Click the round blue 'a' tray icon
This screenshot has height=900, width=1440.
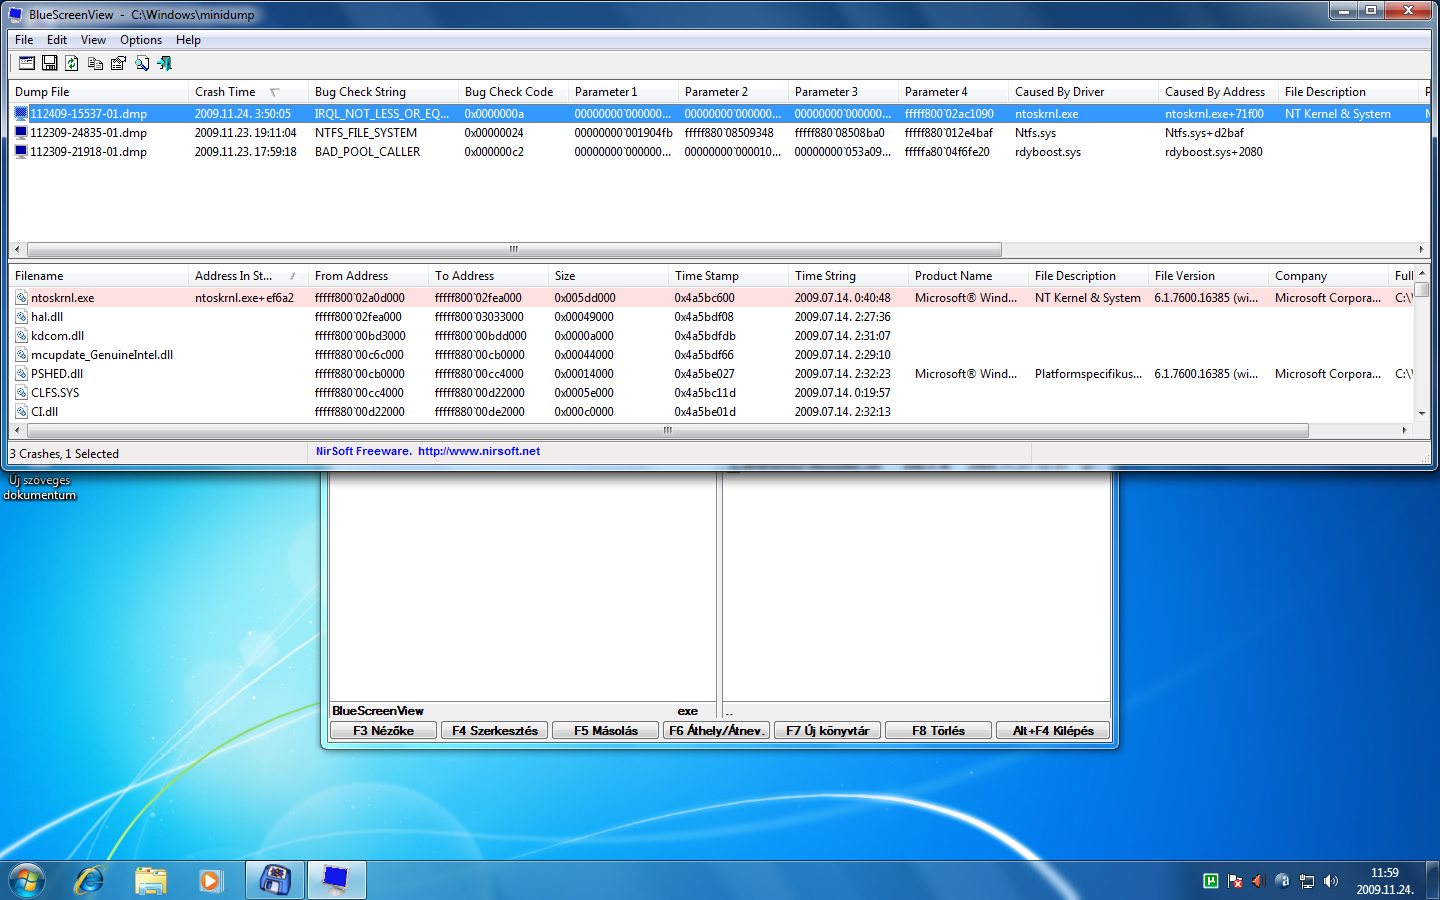pyautogui.click(x=1283, y=881)
